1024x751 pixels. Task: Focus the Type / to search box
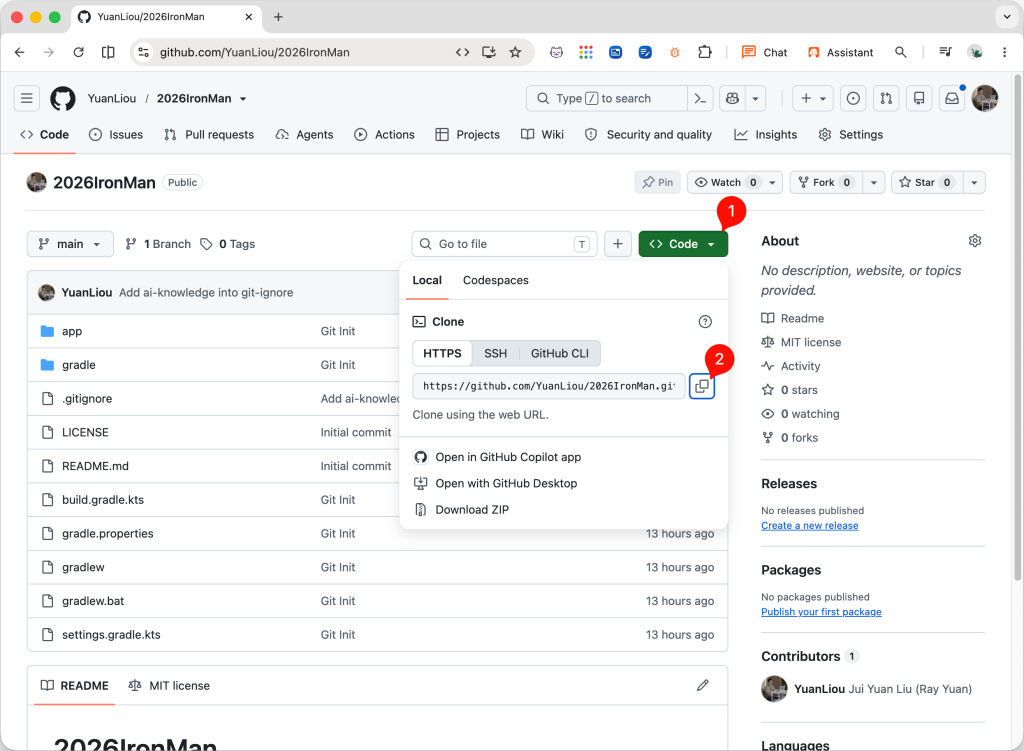pyautogui.click(x=607, y=99)
